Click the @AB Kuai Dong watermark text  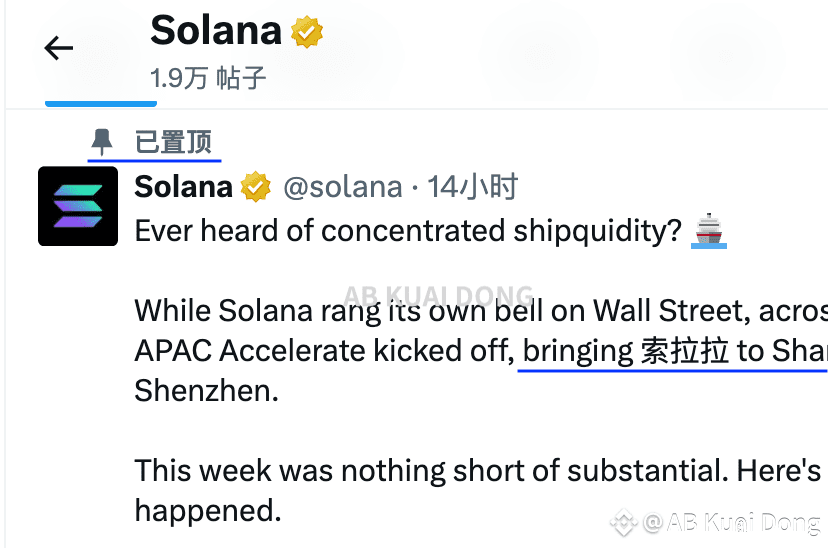tap(732, 522)
